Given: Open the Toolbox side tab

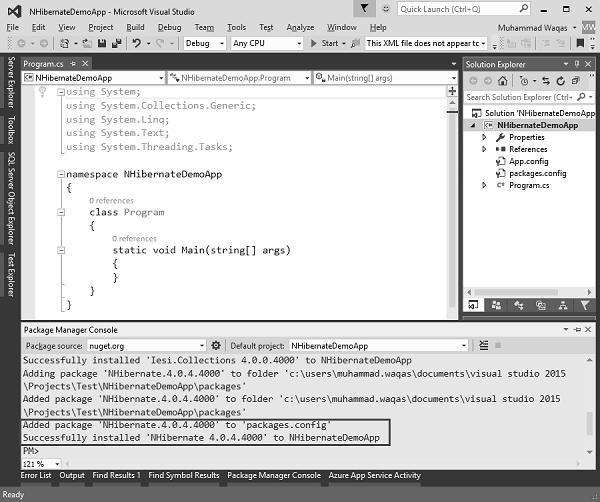Looking at the screenshot, I should click(x=11, y=130).
